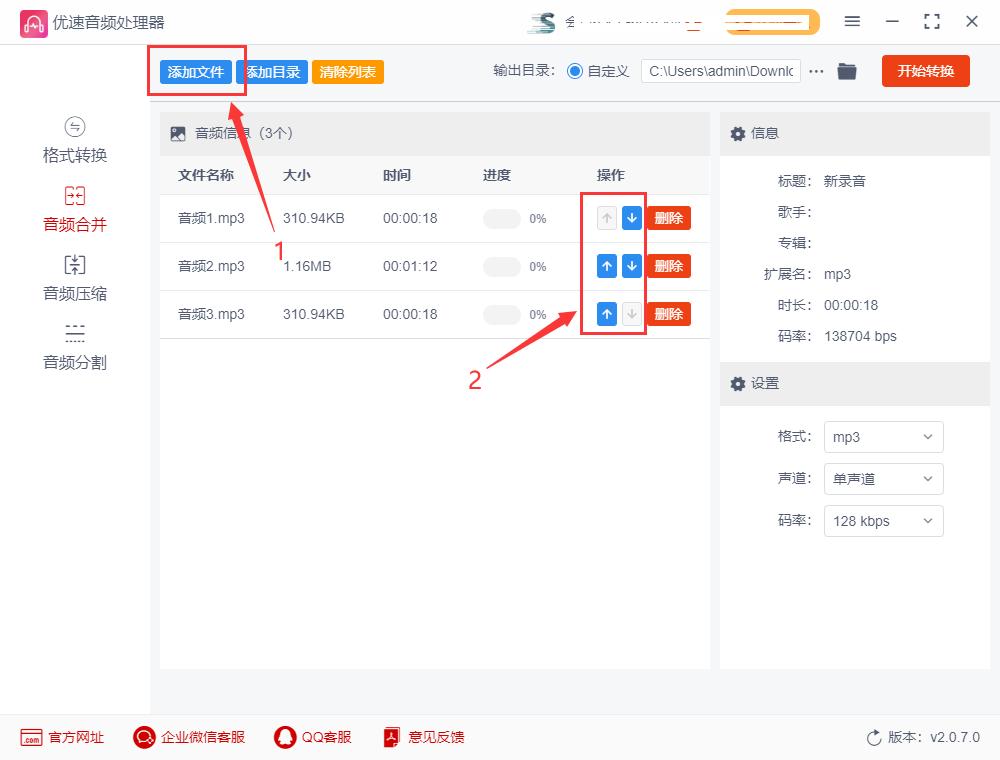Click the QQ客服 support icon

tap(311, 737)
